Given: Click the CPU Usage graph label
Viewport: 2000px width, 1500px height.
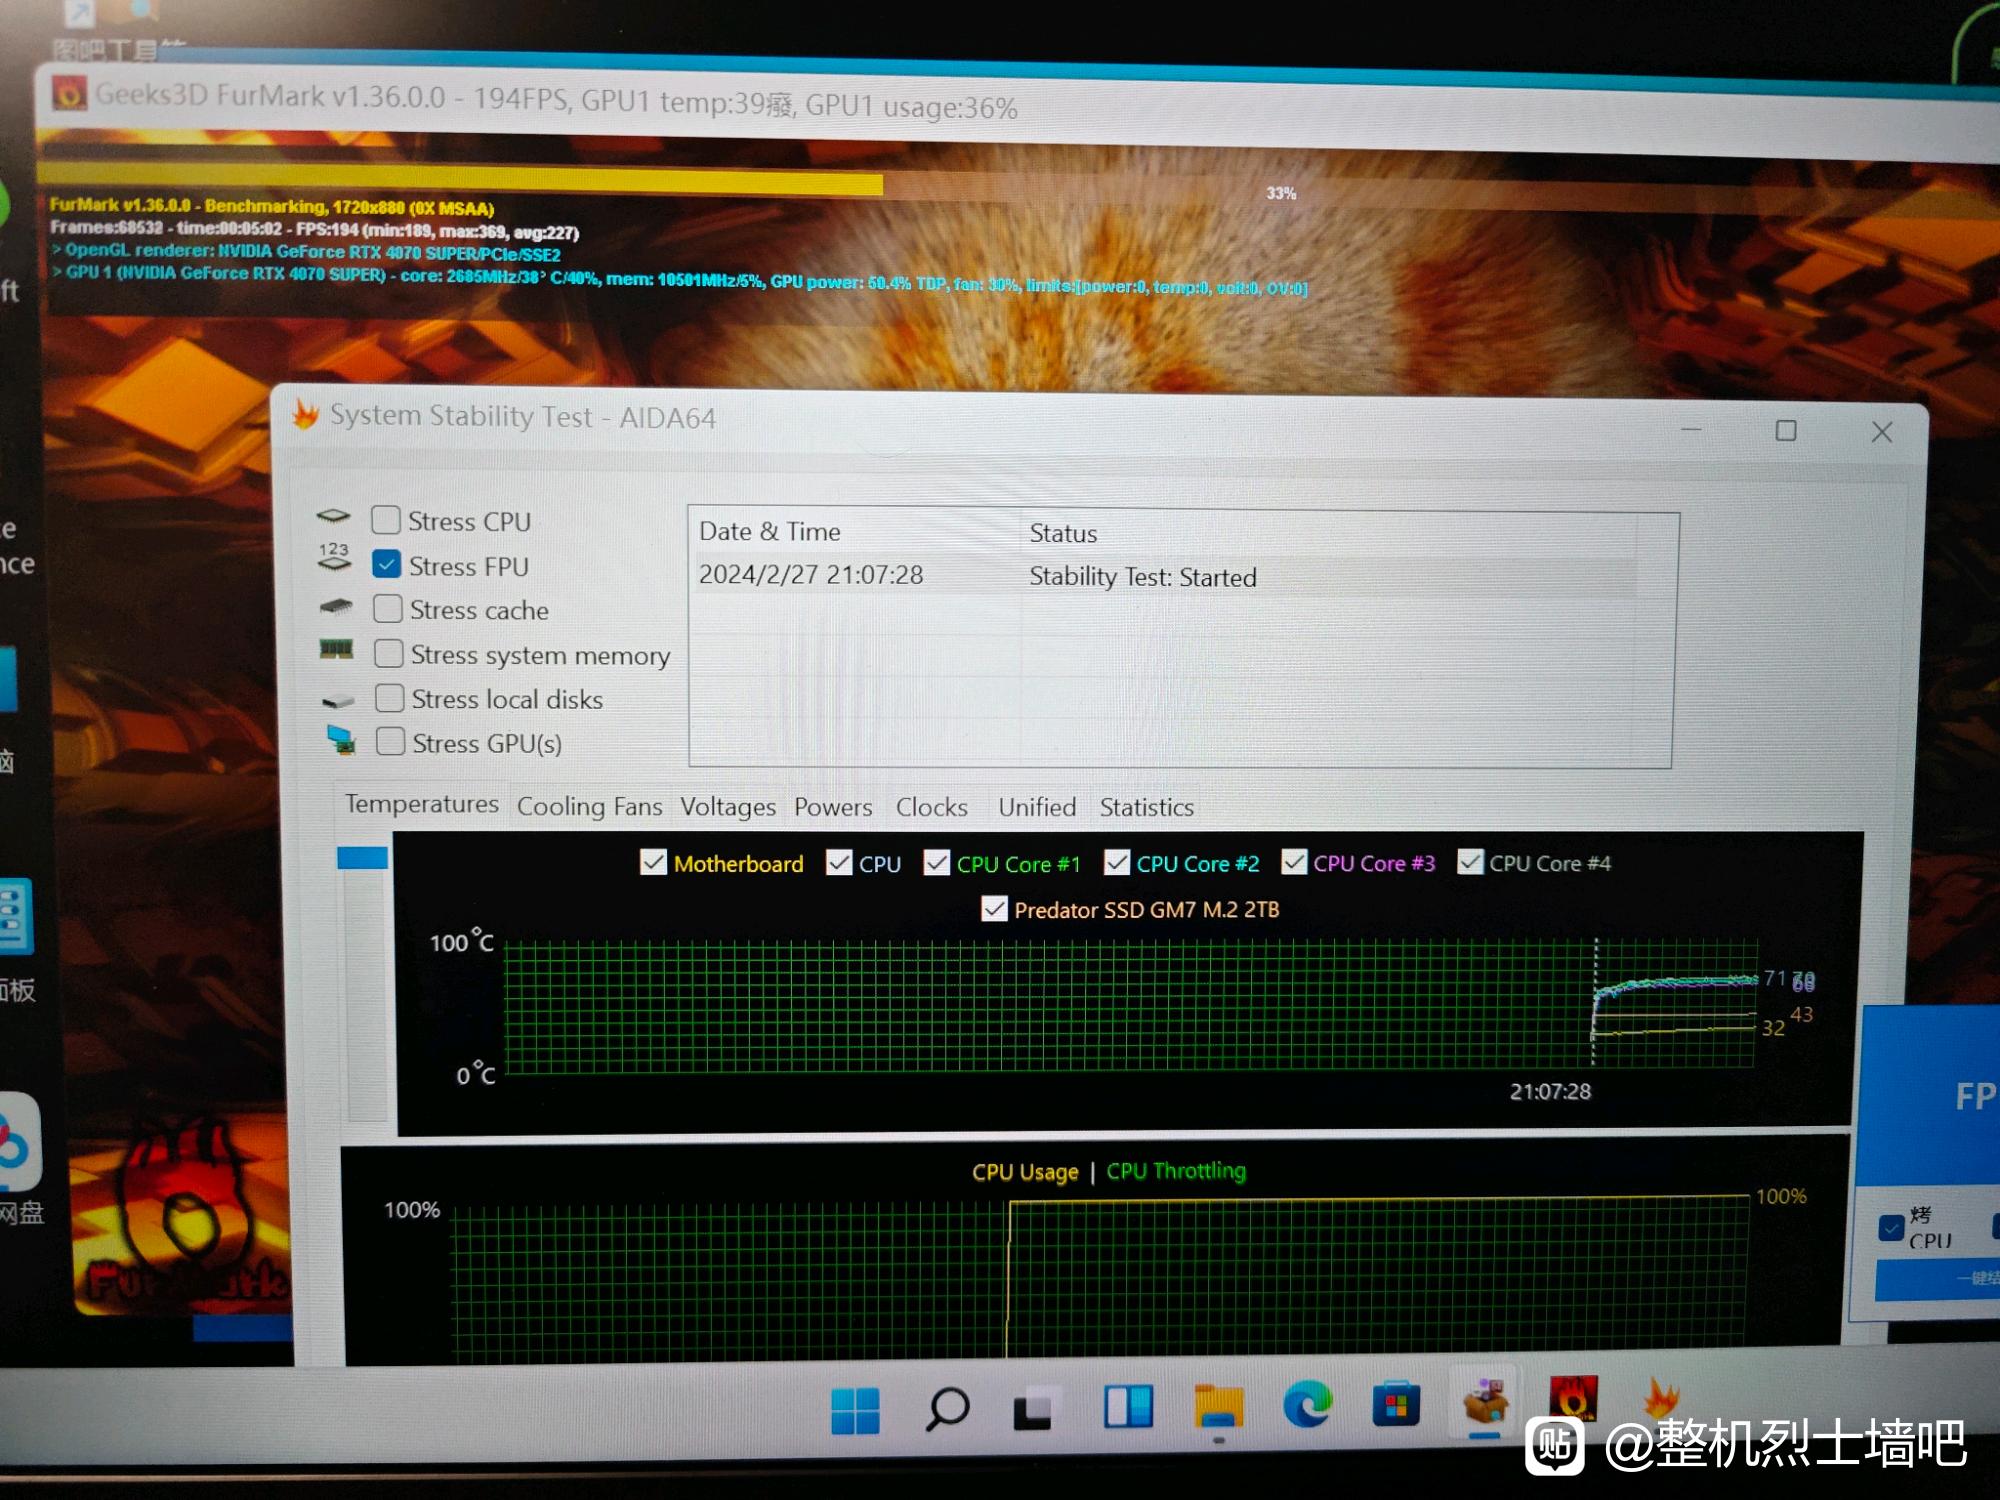Looking at the screenshot, I should [1025, 1171].
